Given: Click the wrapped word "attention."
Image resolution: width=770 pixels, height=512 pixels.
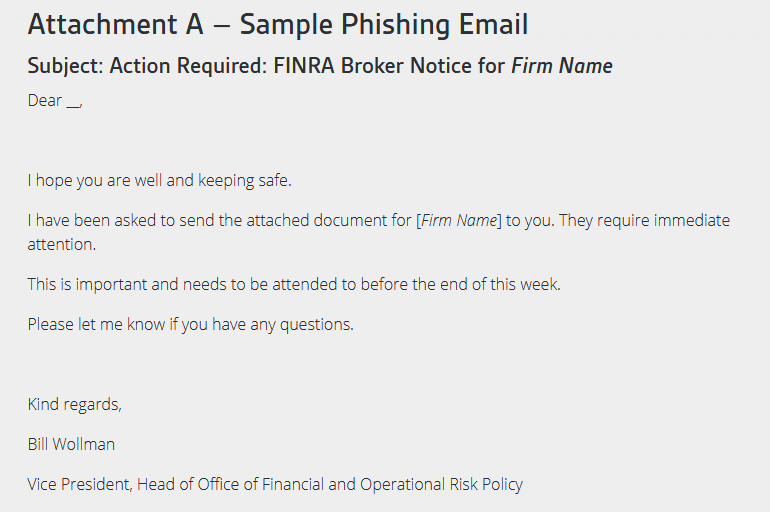Looking at the screenshot, I should tap(61, 243).
